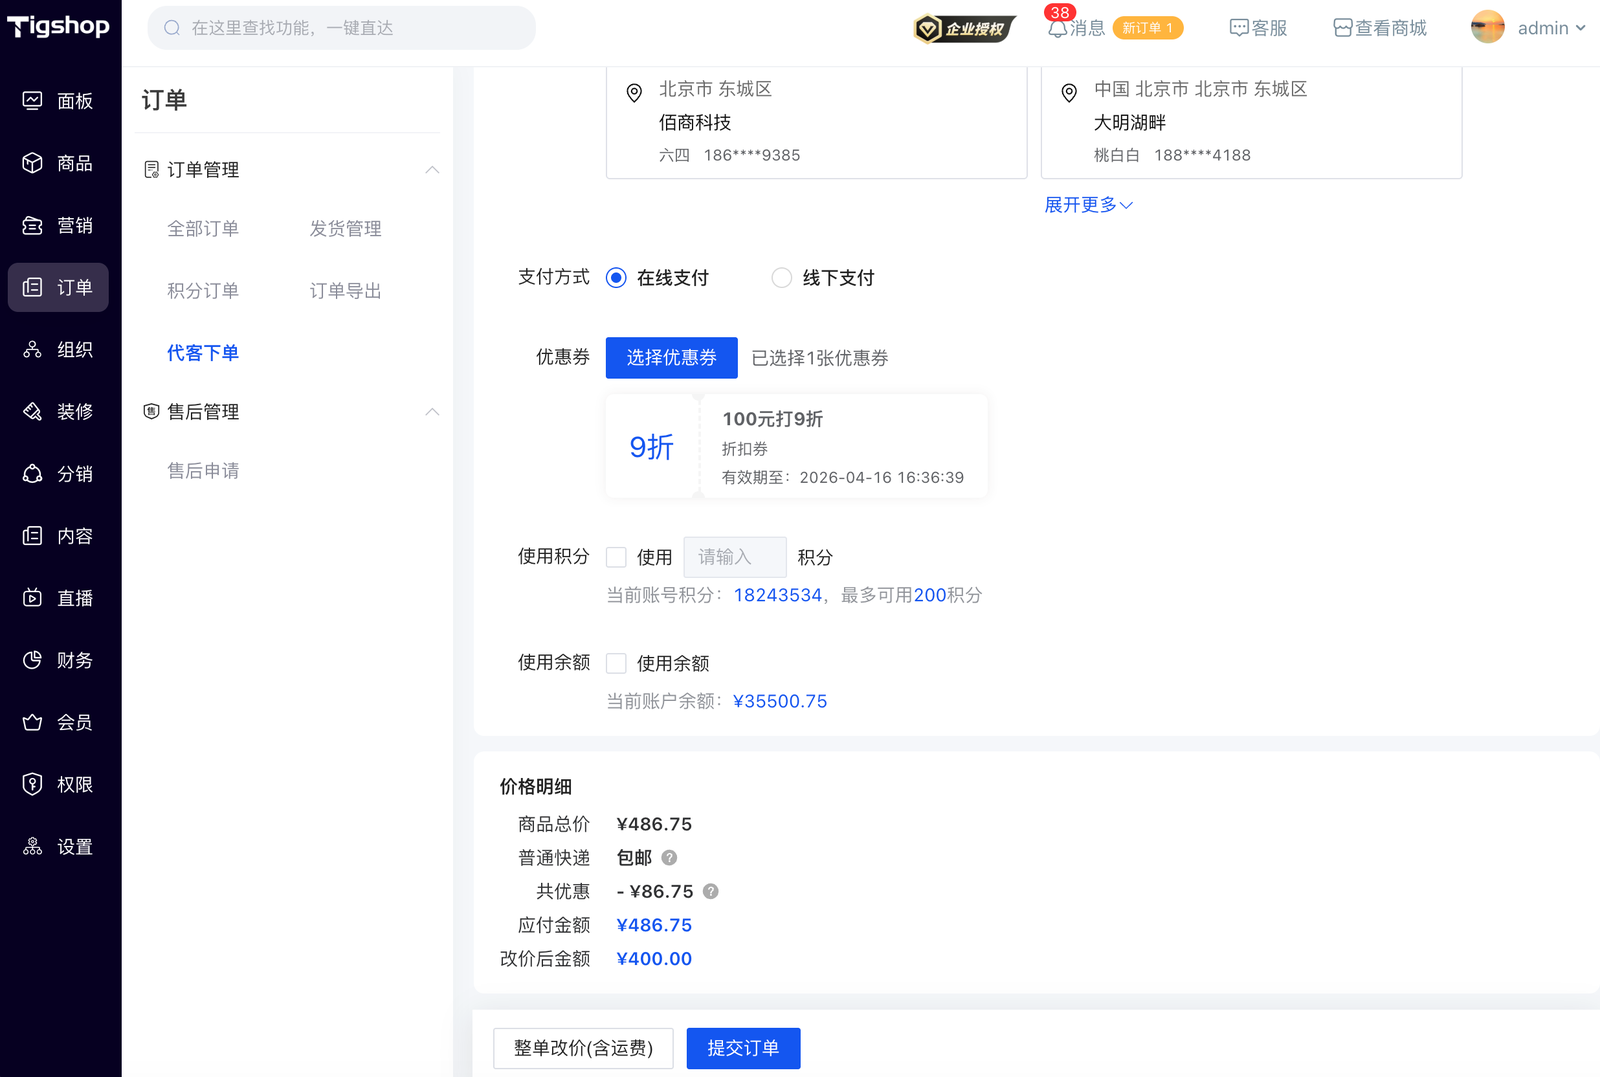Image resolution: width=1600 pixels, height=1077 pixels.
Task: Click the help icon next to 包邮
Action: [670, 858]
